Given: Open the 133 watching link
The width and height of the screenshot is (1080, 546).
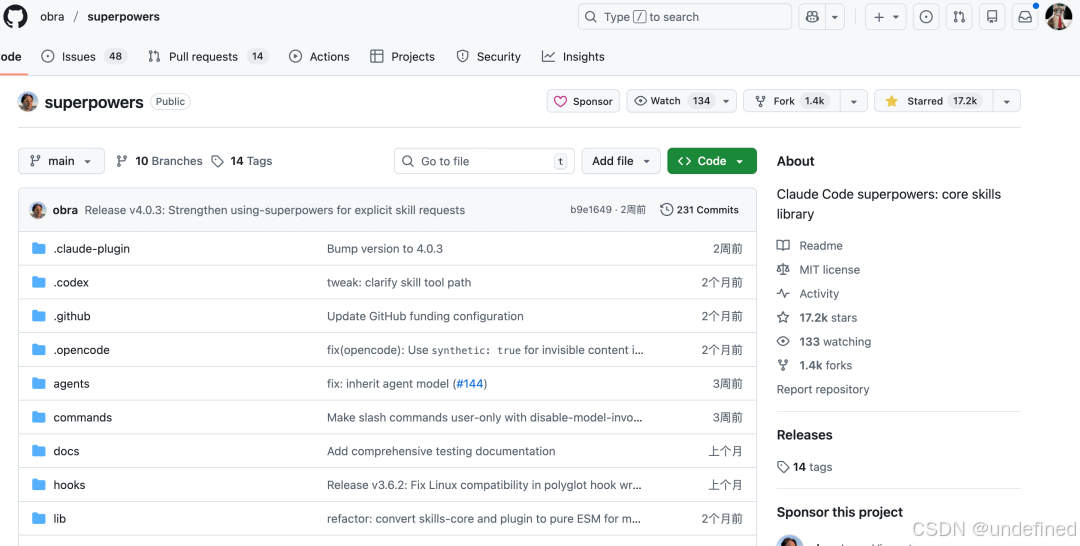Looking at the screenshot, I should 824,342.
